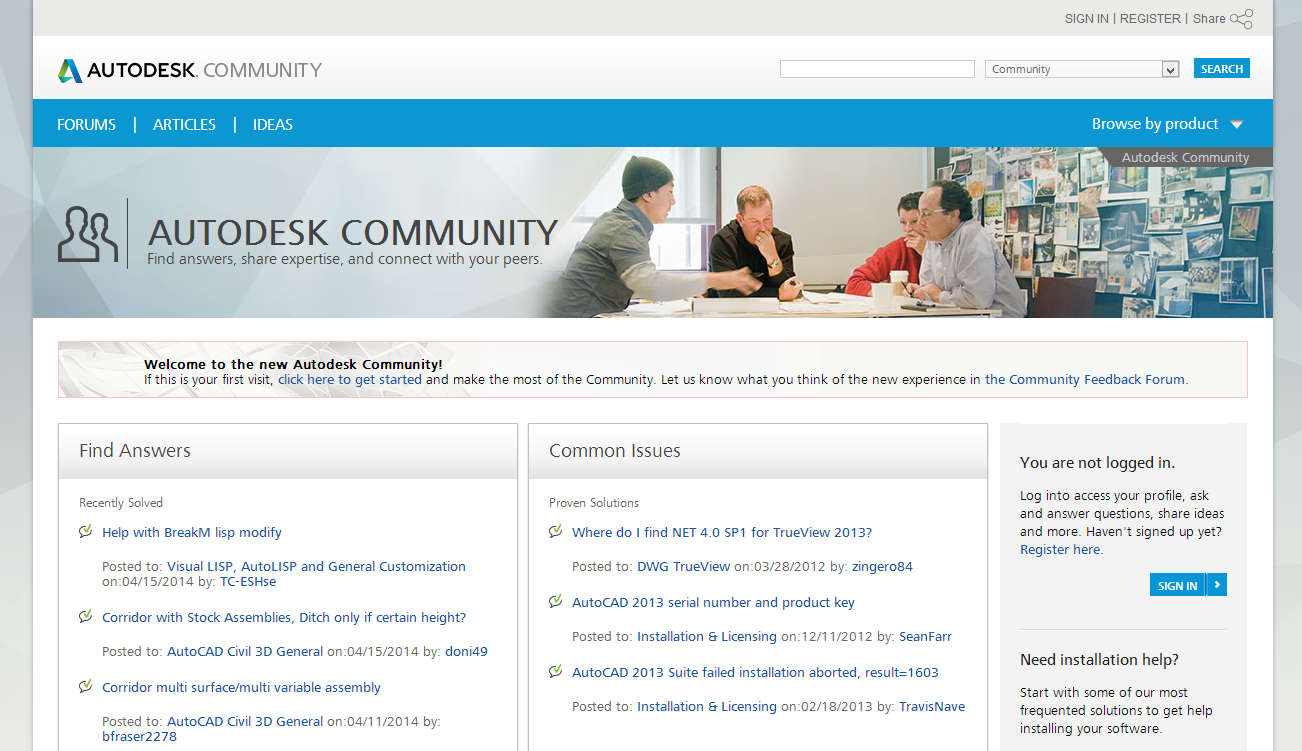
Task: Open the Community Feedback Forum link
Action: tap(1086, 380)
